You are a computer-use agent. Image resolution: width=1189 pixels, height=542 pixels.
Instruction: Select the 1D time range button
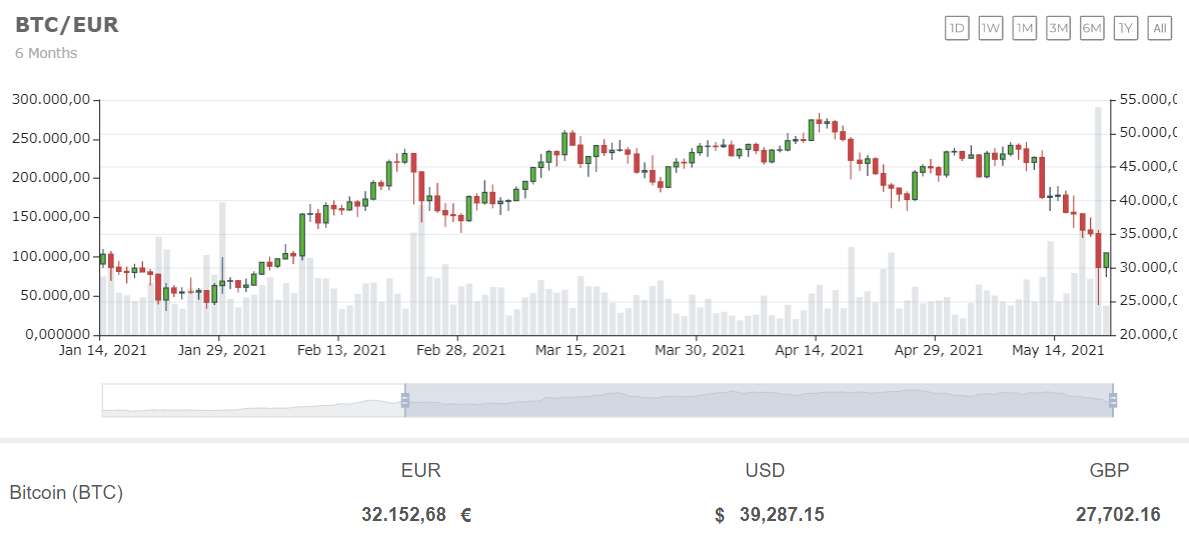tap(957, 29)
